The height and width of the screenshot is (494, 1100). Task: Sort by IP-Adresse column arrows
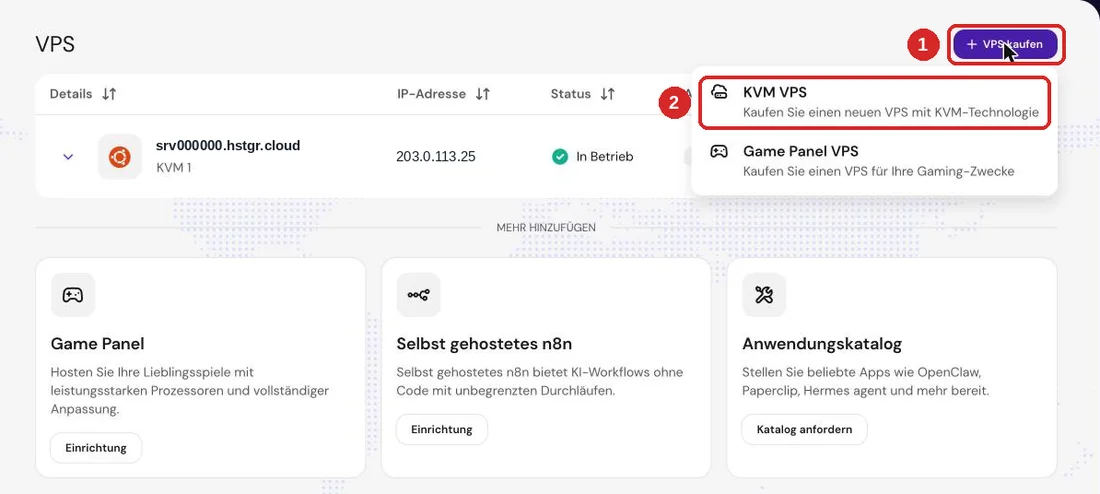[483, 94]
